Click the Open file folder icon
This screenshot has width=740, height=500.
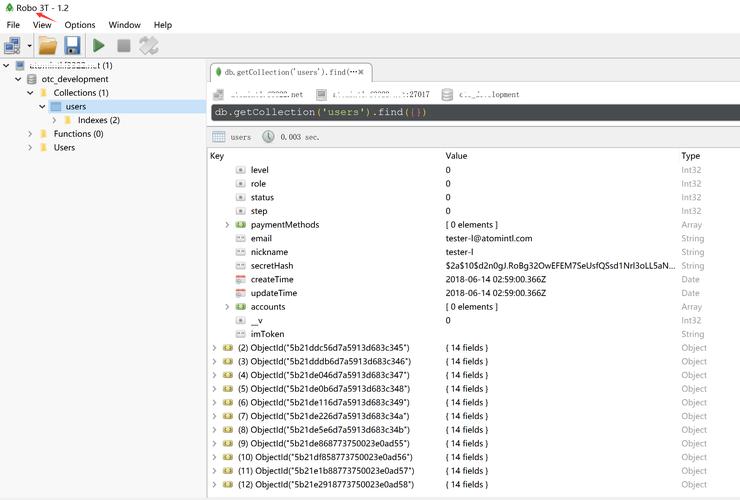pyautogui.click(x=48, y=46)
